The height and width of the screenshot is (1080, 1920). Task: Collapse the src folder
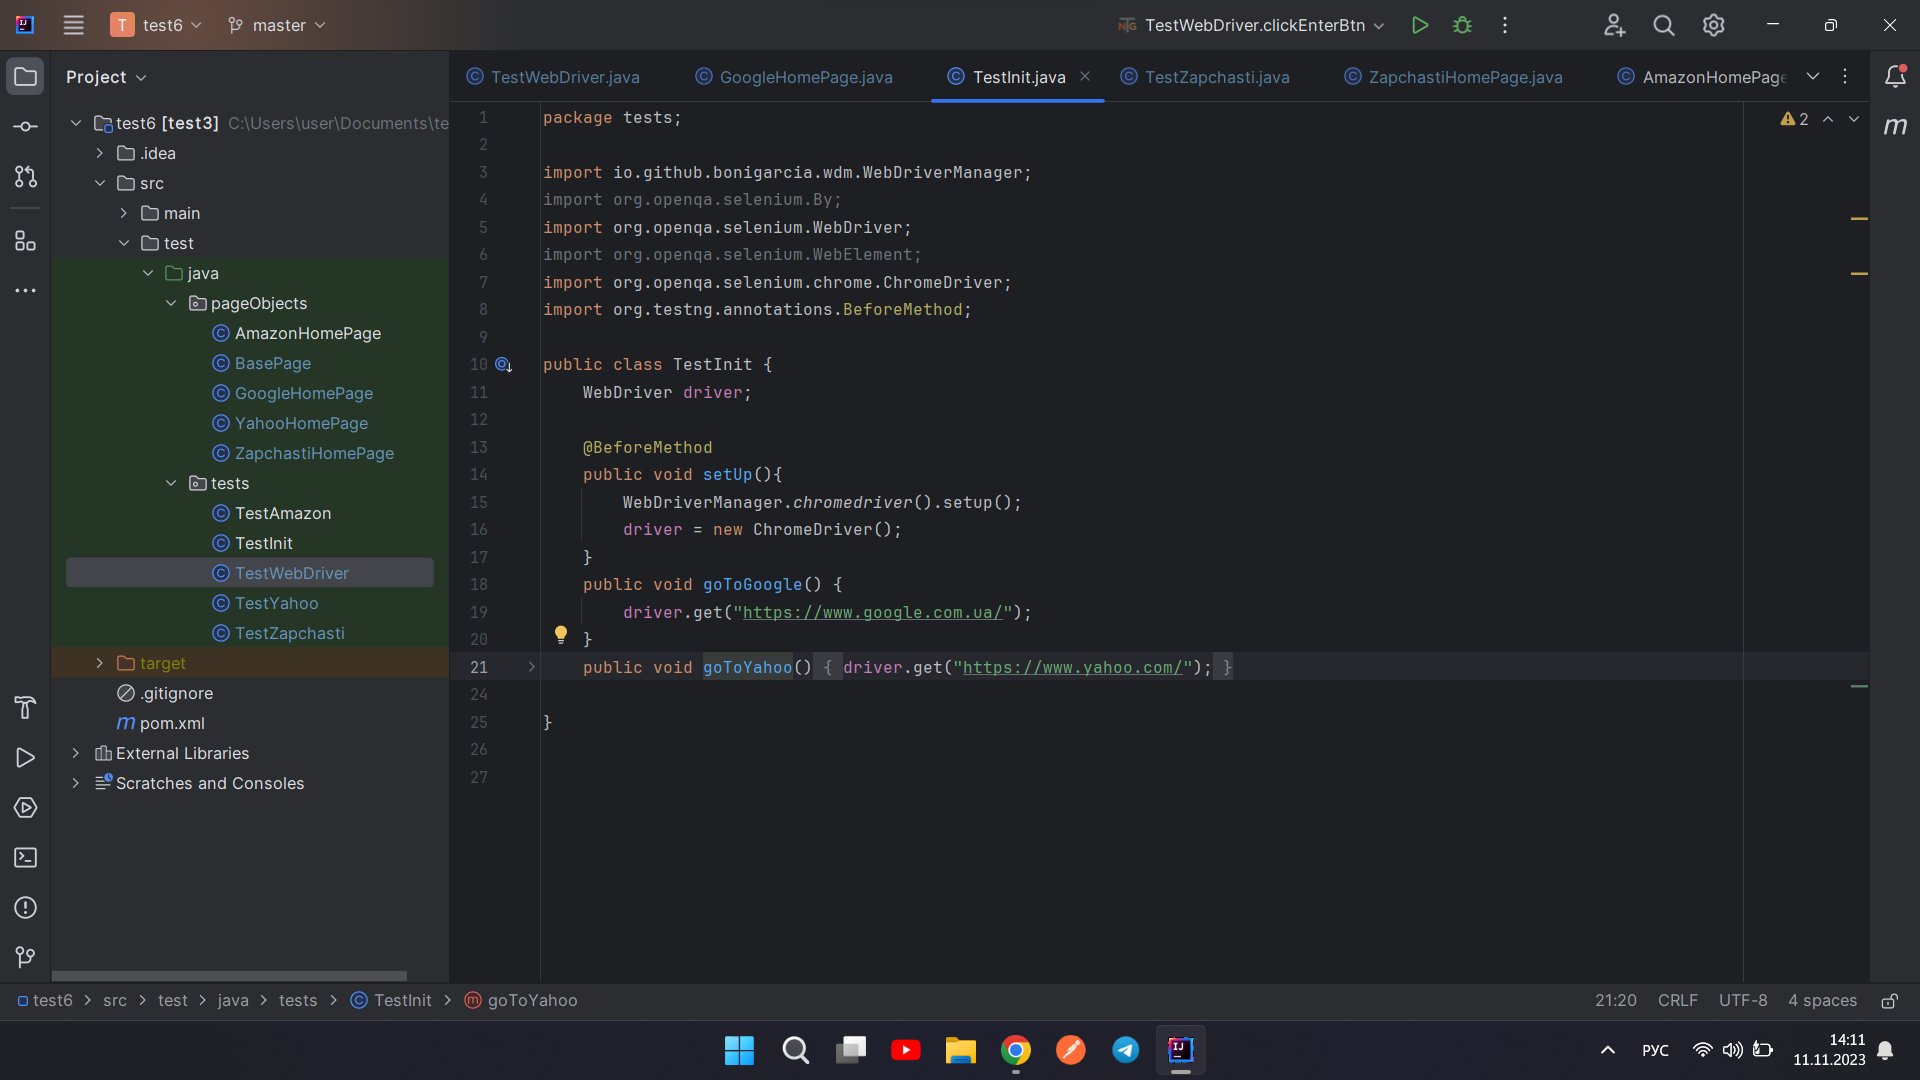[x=100, y=183]
